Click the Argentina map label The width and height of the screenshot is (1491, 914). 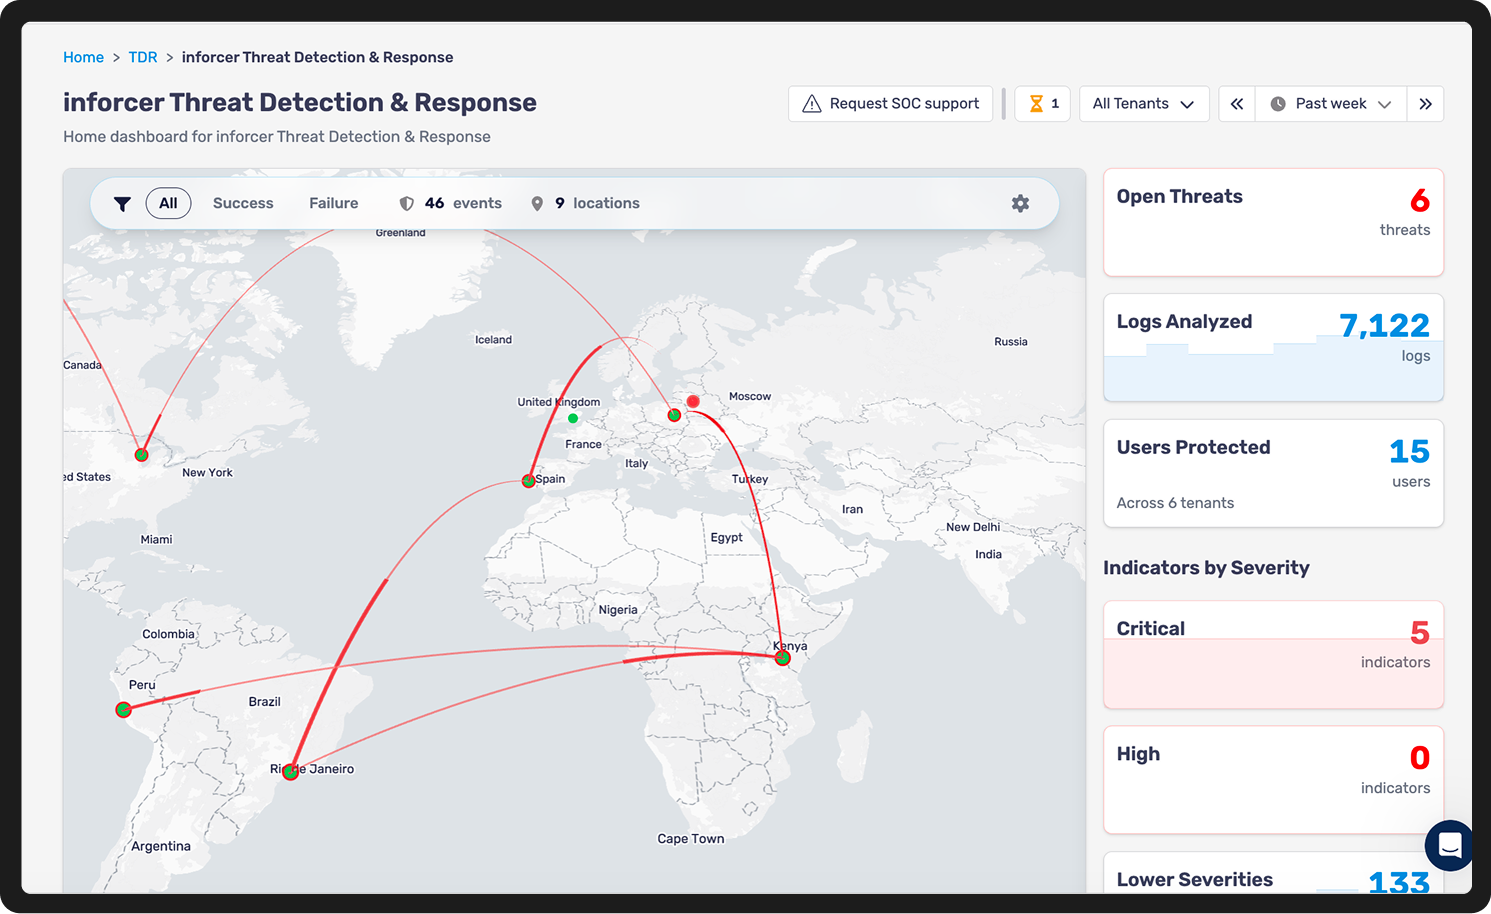(x=161, y=846)
